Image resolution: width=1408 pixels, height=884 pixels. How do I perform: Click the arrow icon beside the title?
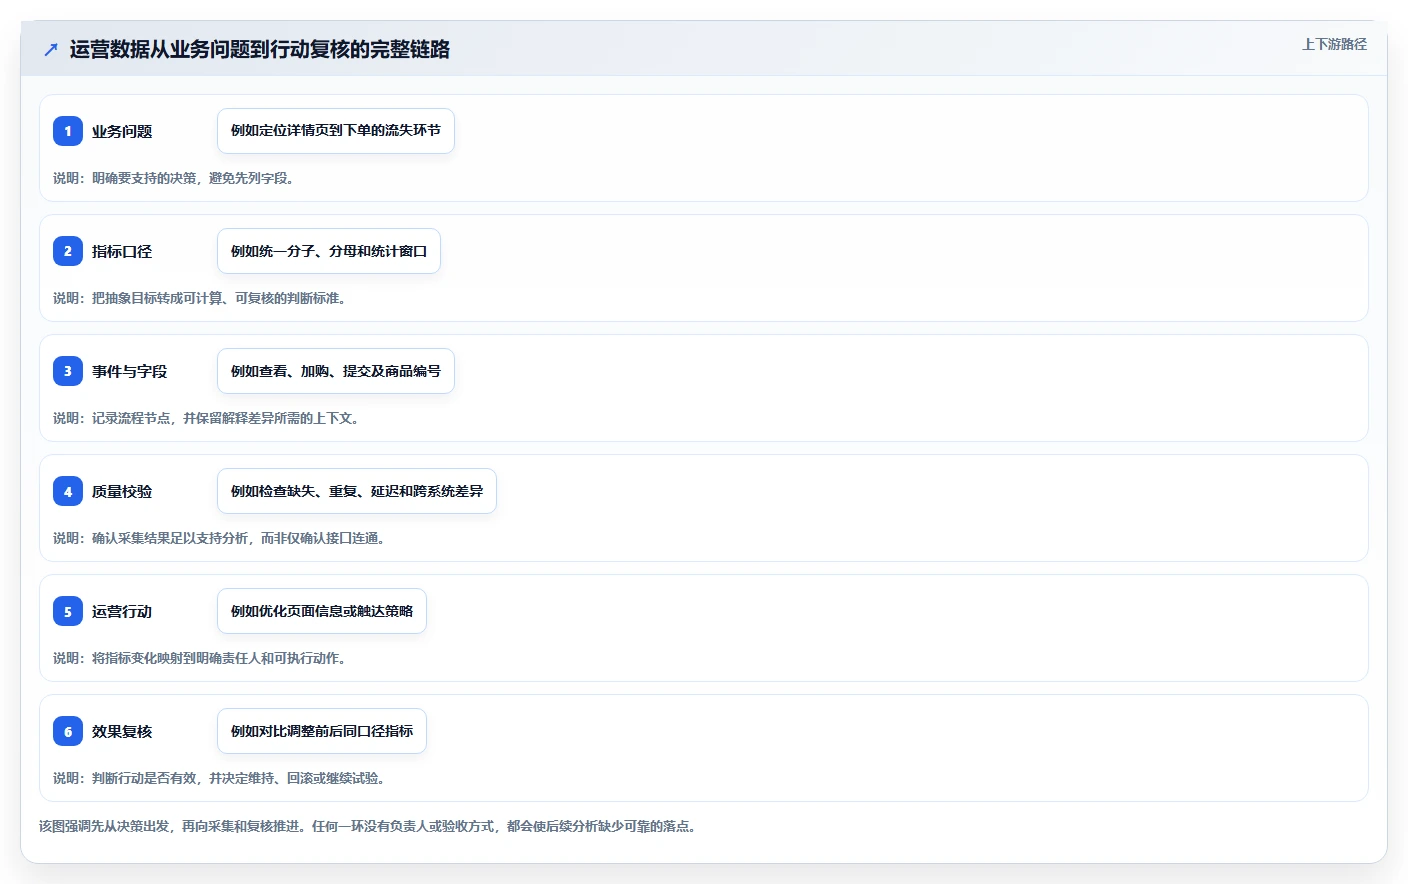coord(51,49)
